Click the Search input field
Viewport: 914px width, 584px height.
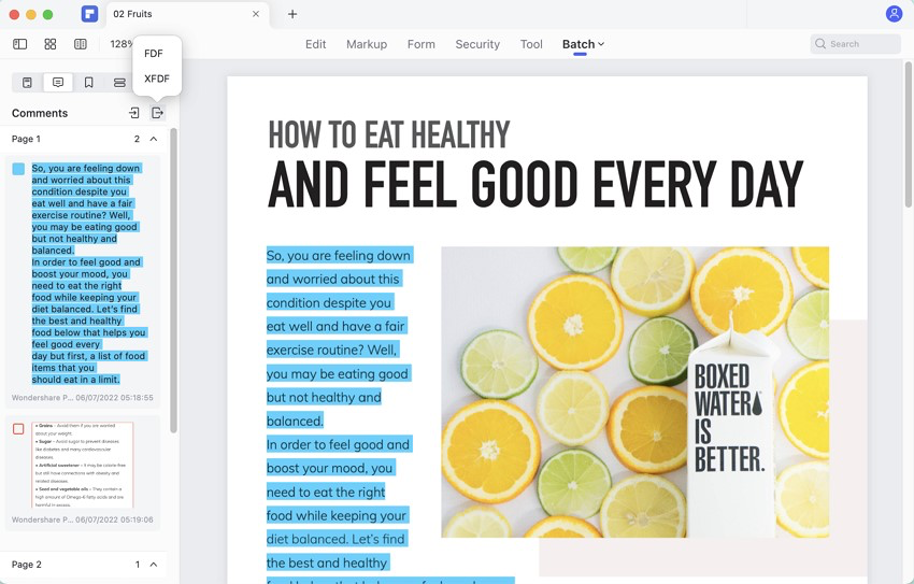click(x=862, y=44)
